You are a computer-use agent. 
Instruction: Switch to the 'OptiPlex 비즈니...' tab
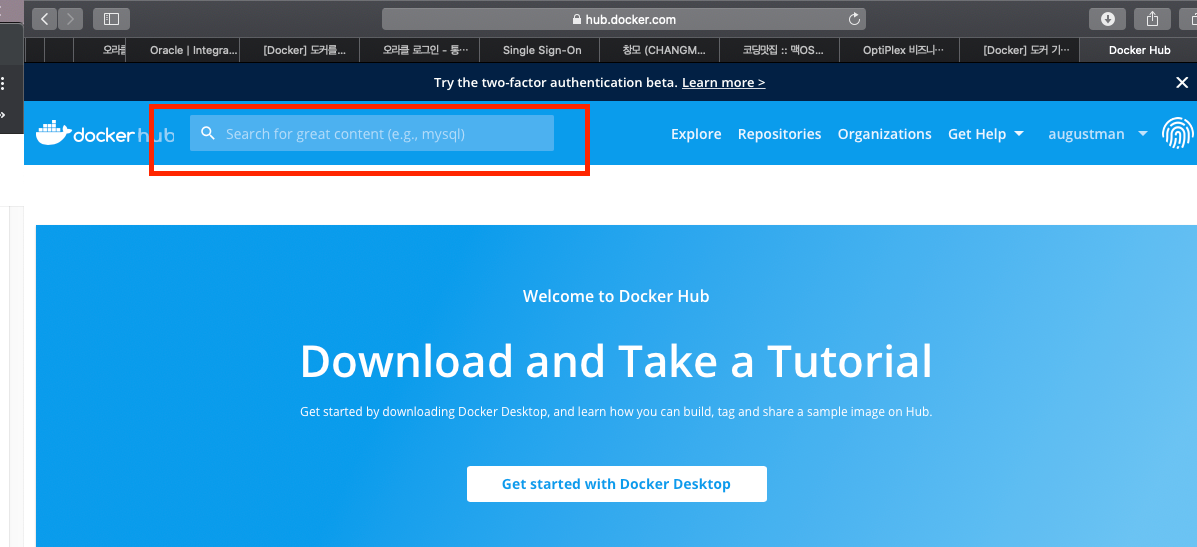pyautogui.click(x=899, y=50)
